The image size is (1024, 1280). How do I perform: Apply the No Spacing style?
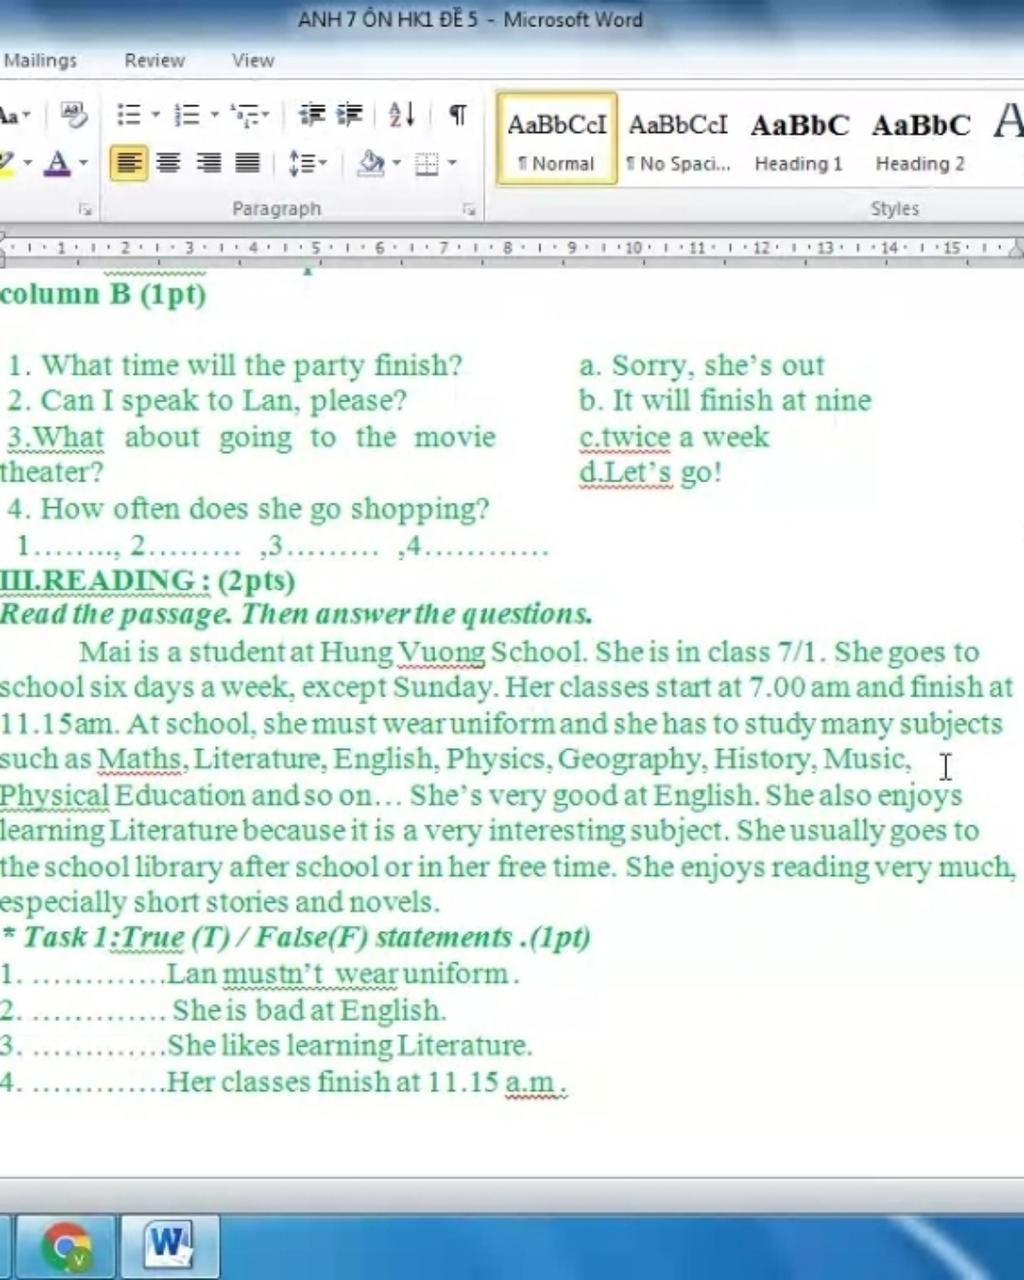678,139
